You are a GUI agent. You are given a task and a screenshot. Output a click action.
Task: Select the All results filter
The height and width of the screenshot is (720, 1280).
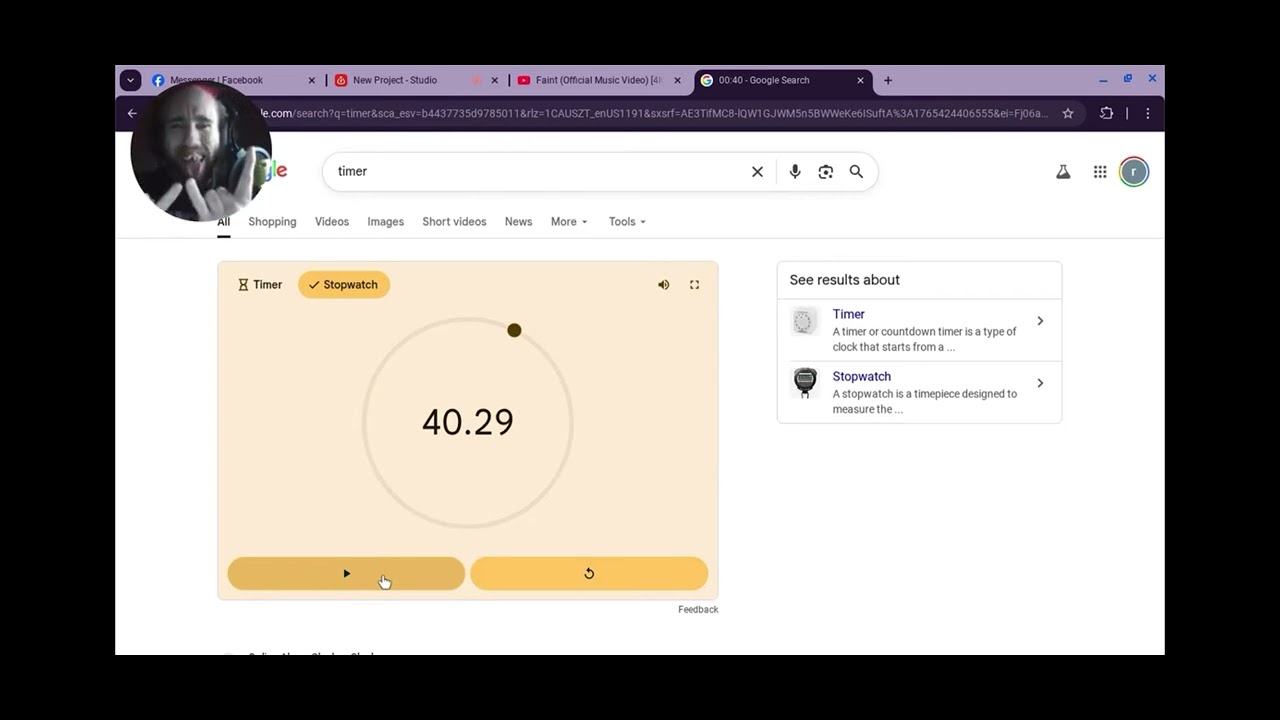[224, 222]
